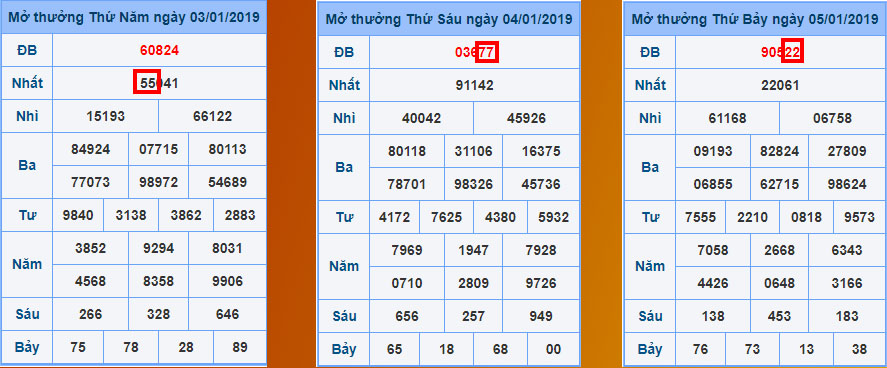Select seventh prize number 89
Viewport: 887px width, 368px height.
click(x=239, y=347)
